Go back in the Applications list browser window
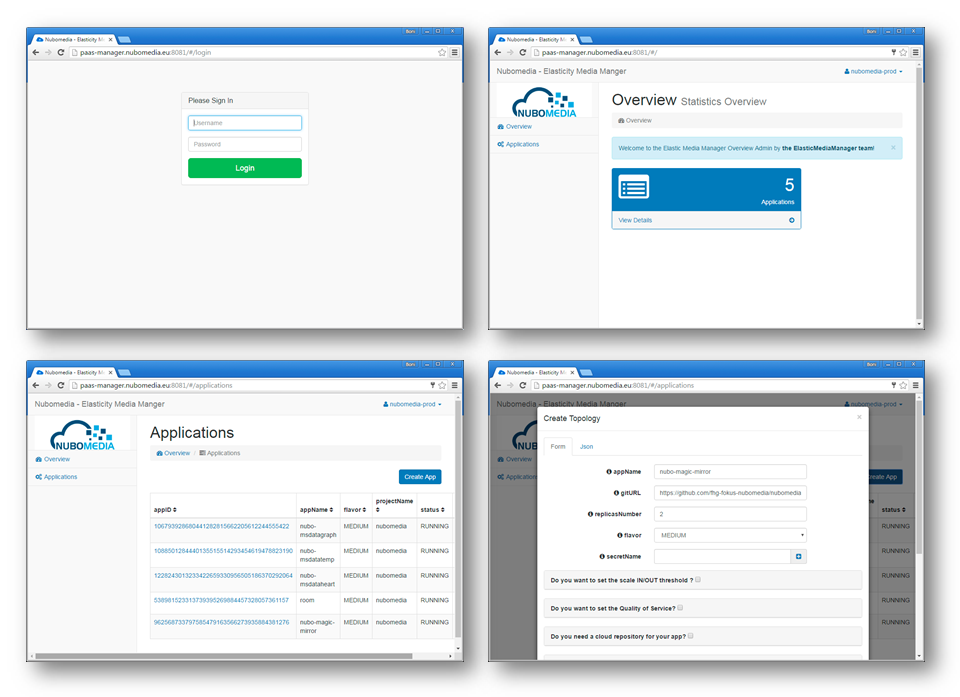 [36, 386]
